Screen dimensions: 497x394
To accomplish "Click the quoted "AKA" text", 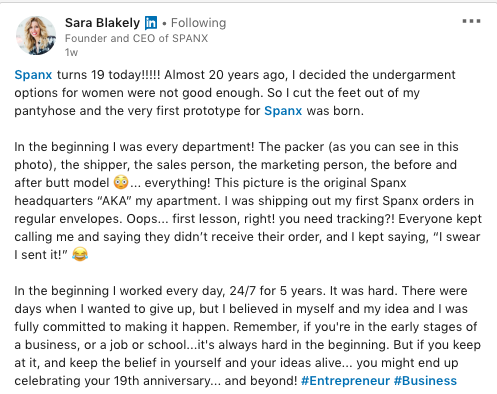I will (x=115, y=201).
